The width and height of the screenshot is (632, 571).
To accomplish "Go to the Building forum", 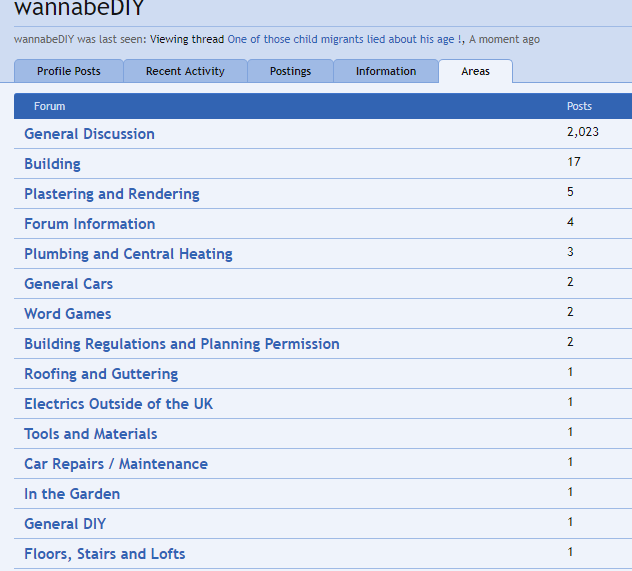I will coord(52,164).
